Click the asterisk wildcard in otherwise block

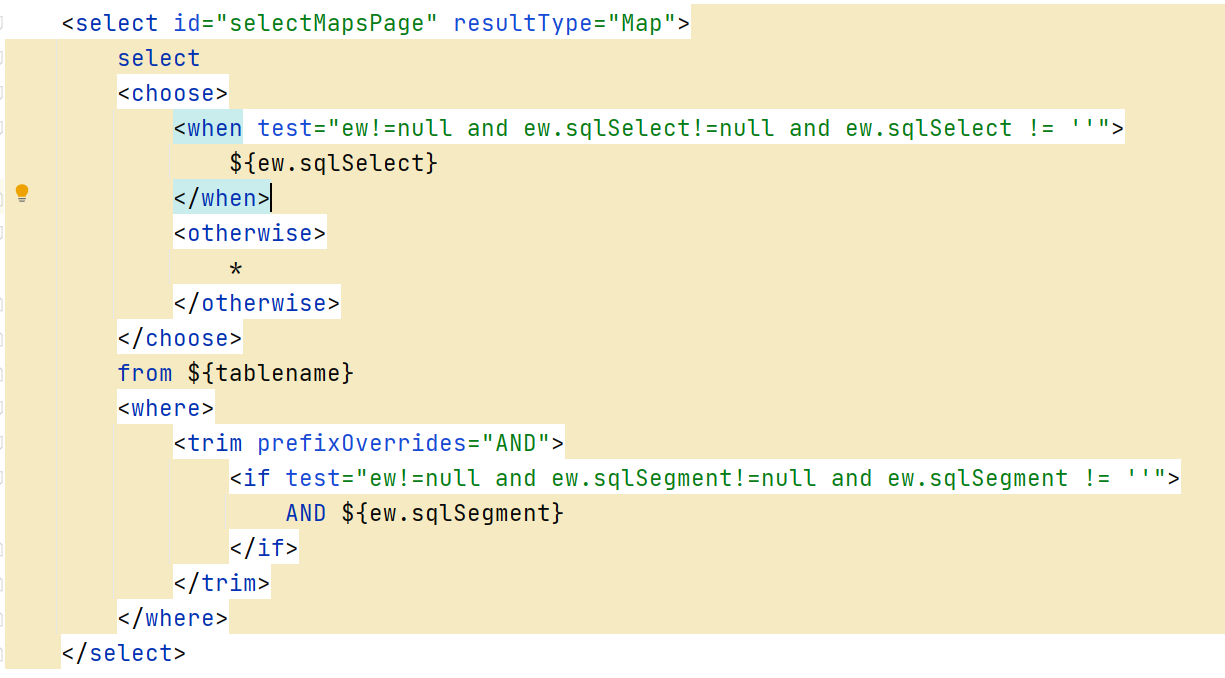click(236, 269)
